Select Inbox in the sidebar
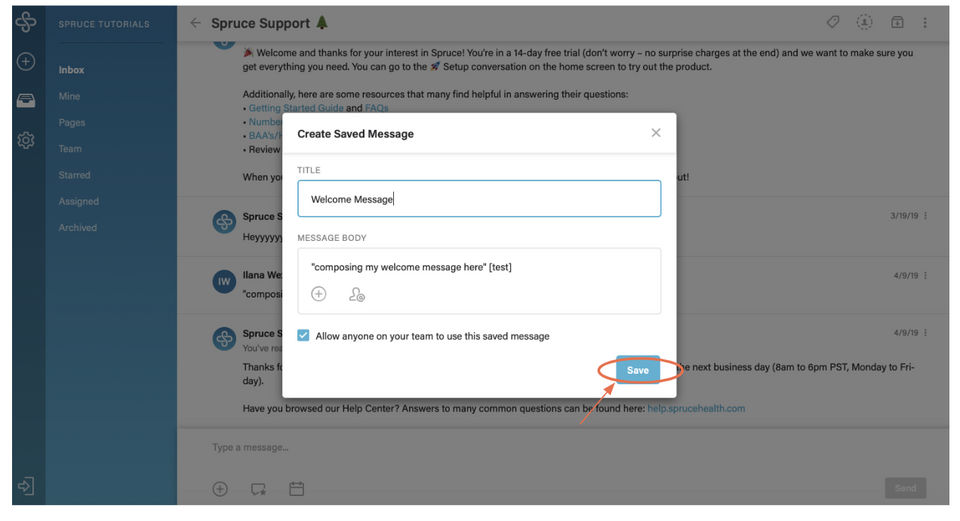Viewport: 960px width, 521px height. pyautogui.click(x=71, y=70)
